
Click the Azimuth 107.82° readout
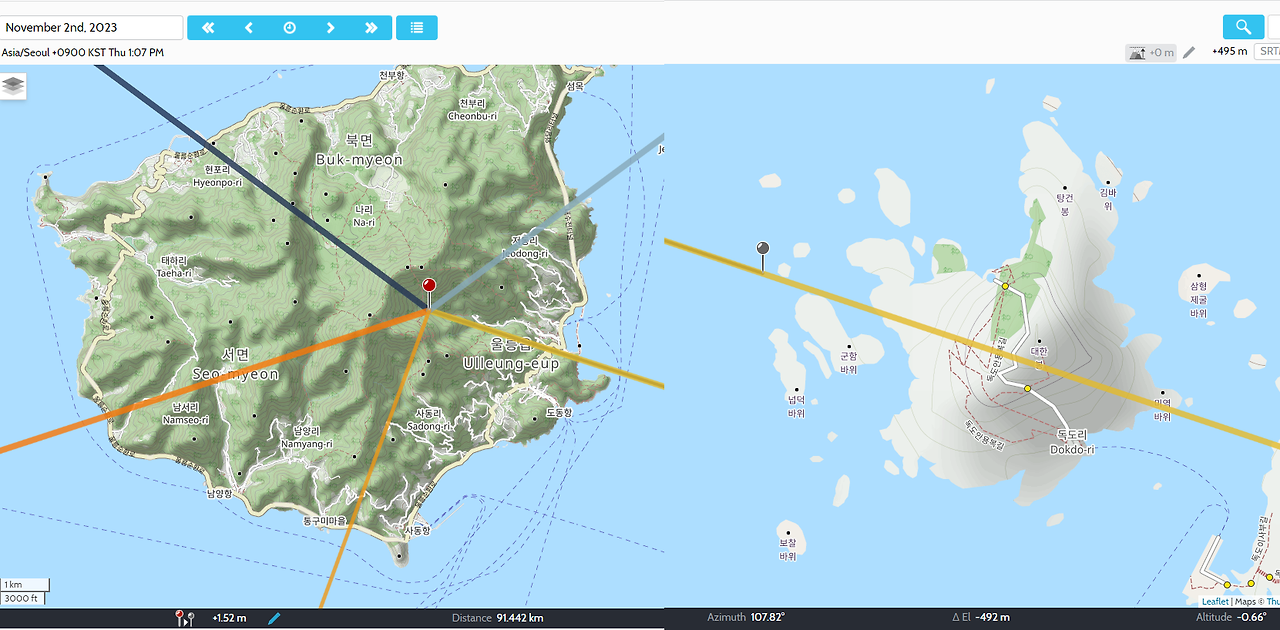click(x=746, y=617)
